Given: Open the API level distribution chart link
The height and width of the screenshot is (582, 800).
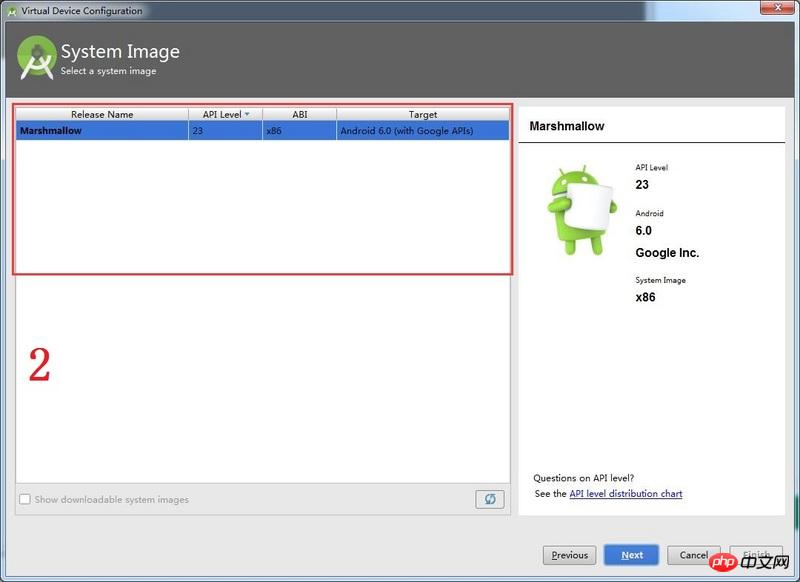Looking at the screenshot, I should (x=626, y=493).
